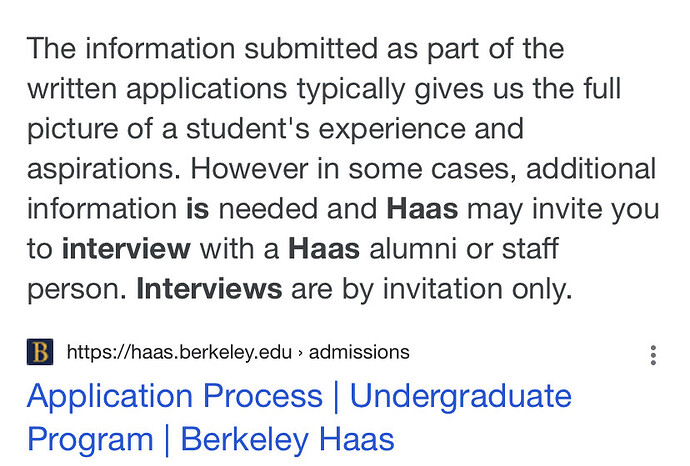Open the three-dot result options menu
This screenshot has width=690, height=466.
[x=653, y=355]
